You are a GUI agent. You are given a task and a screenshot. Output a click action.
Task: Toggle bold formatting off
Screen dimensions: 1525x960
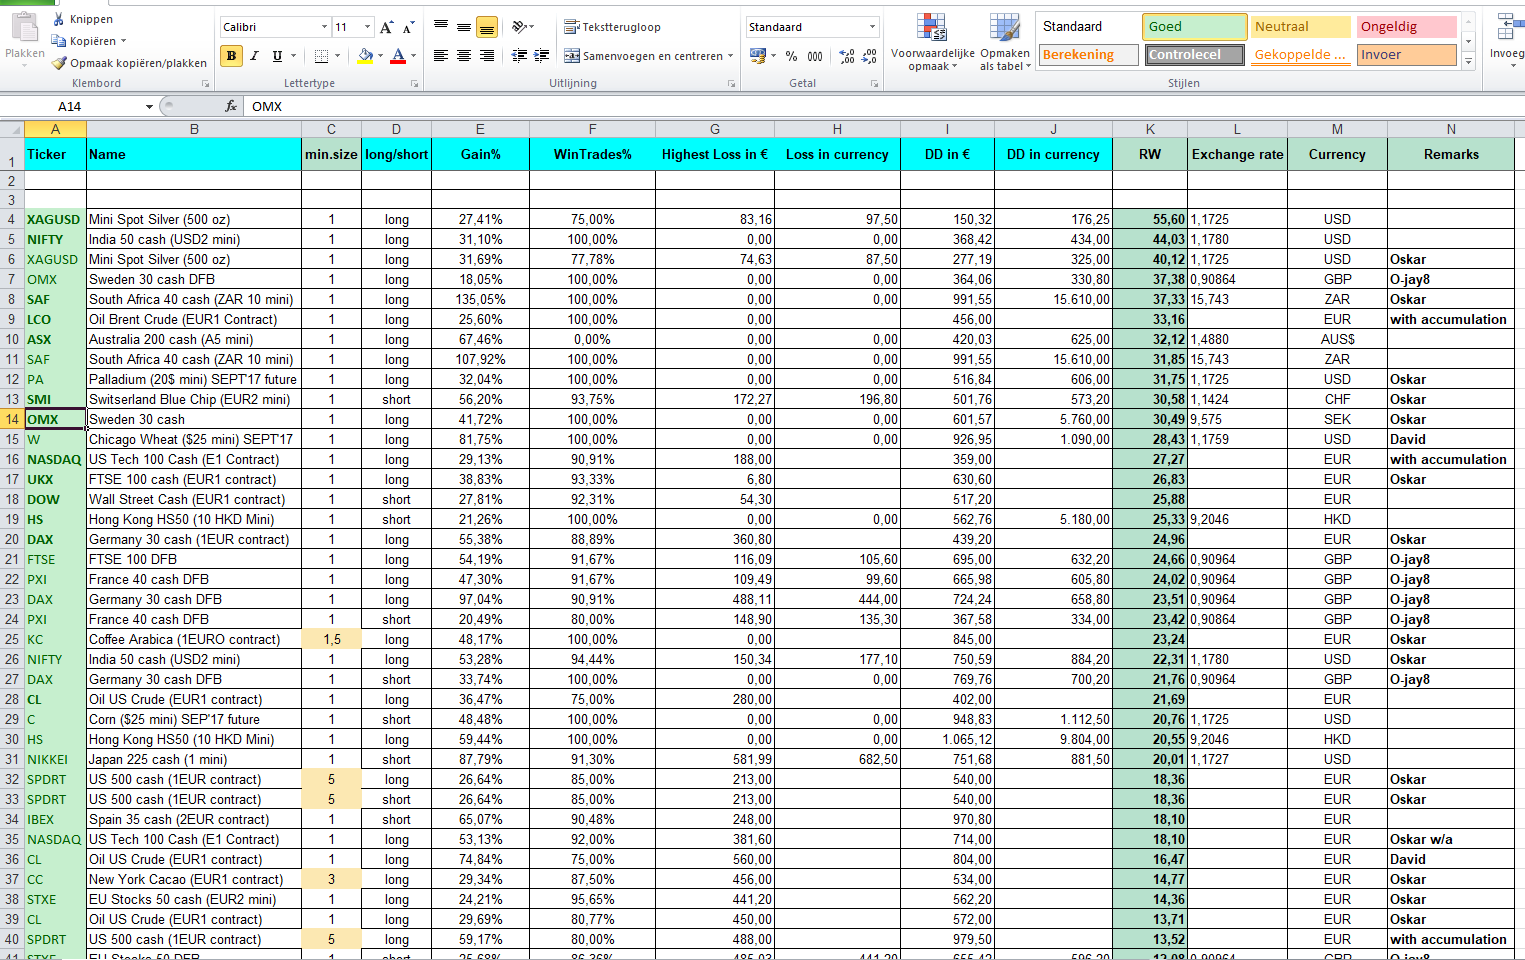(x=232, y=56)
